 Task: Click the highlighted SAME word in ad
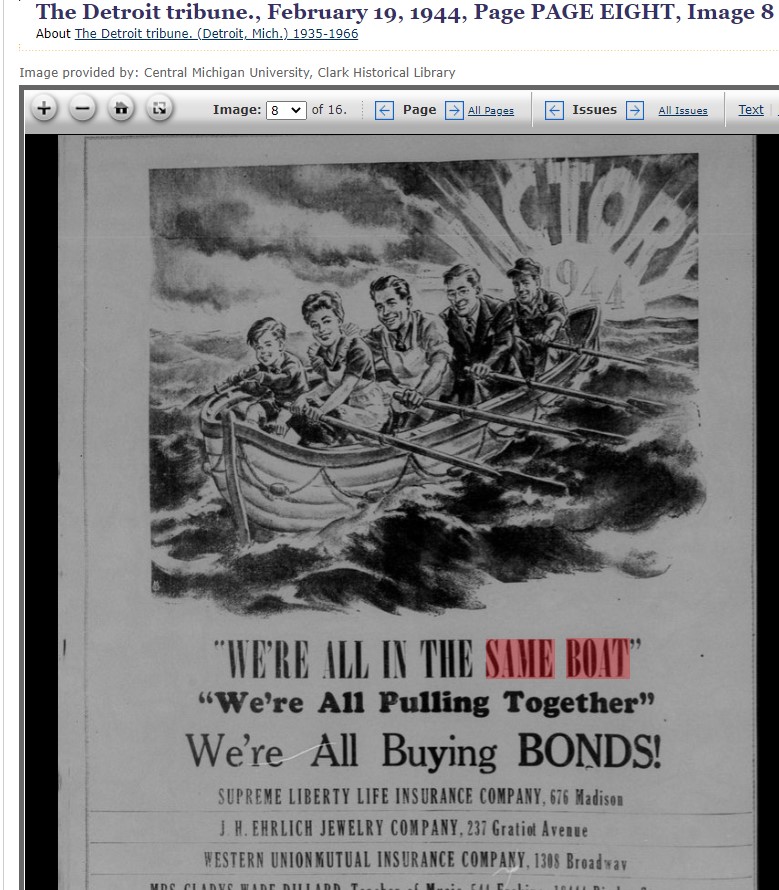point(520,658)
